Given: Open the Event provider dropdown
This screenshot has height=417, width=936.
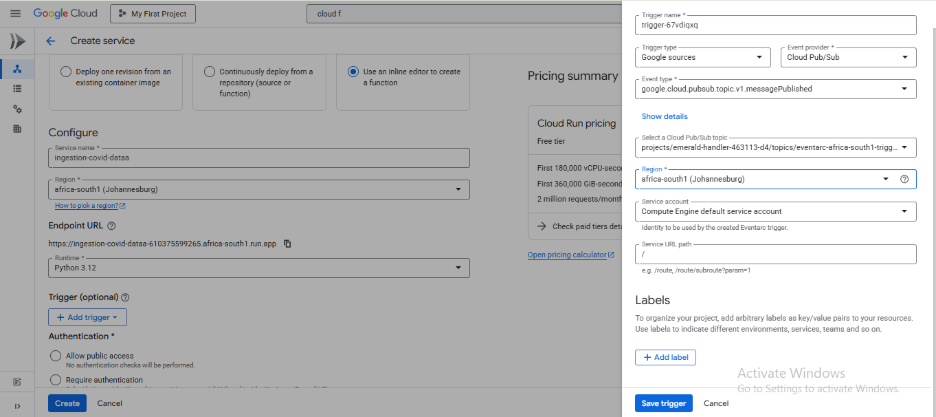Looking at the screenshot, I should pos(847,57).
